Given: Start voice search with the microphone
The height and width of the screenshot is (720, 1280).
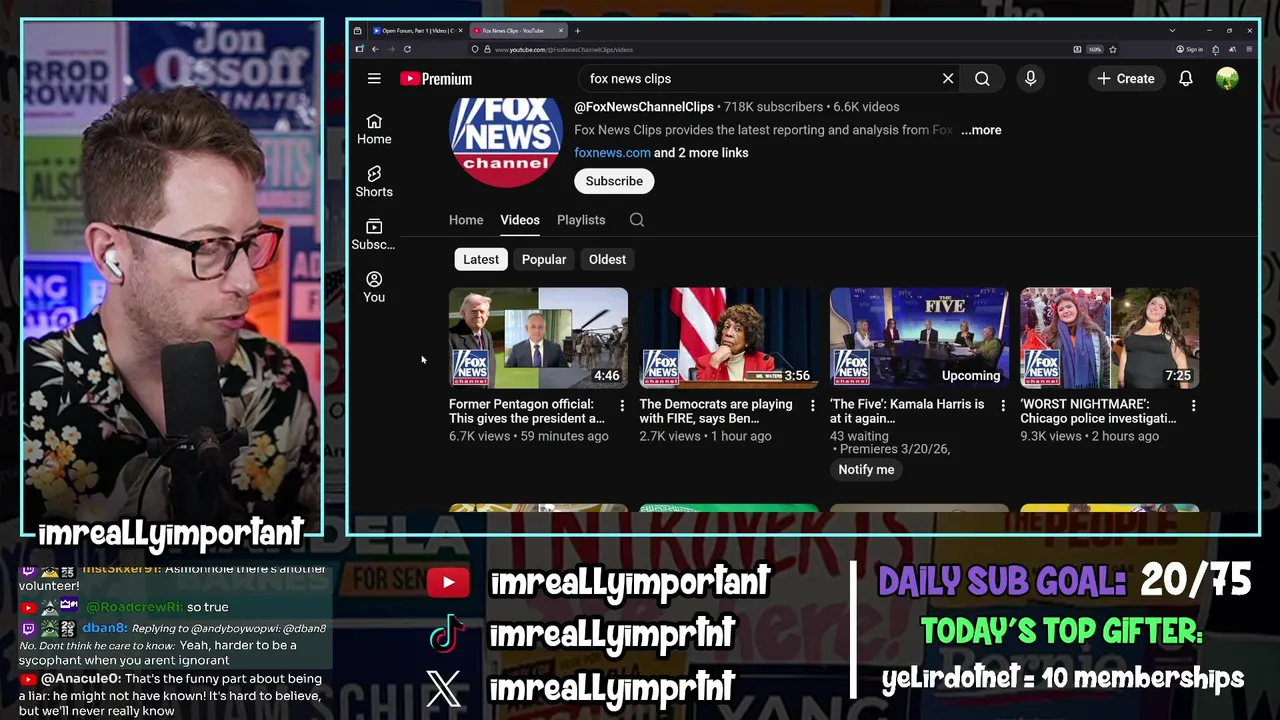Looking at the screenshot, I should [1030, 78].
